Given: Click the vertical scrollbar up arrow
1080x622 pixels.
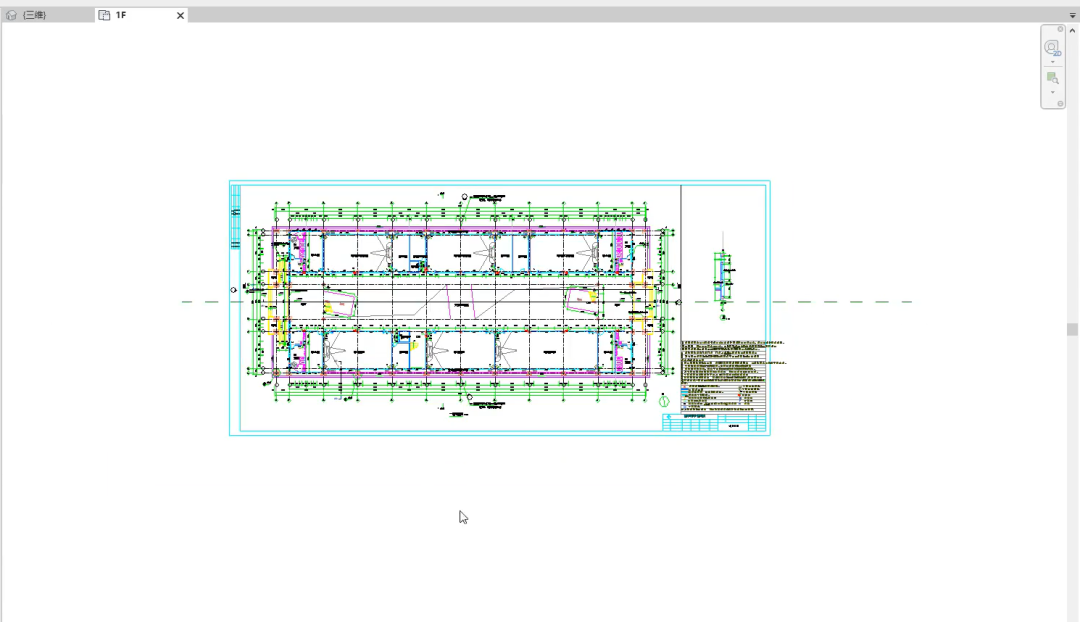Looking at the screenshot, I should pyautogui.click(x=1072, y=31).
